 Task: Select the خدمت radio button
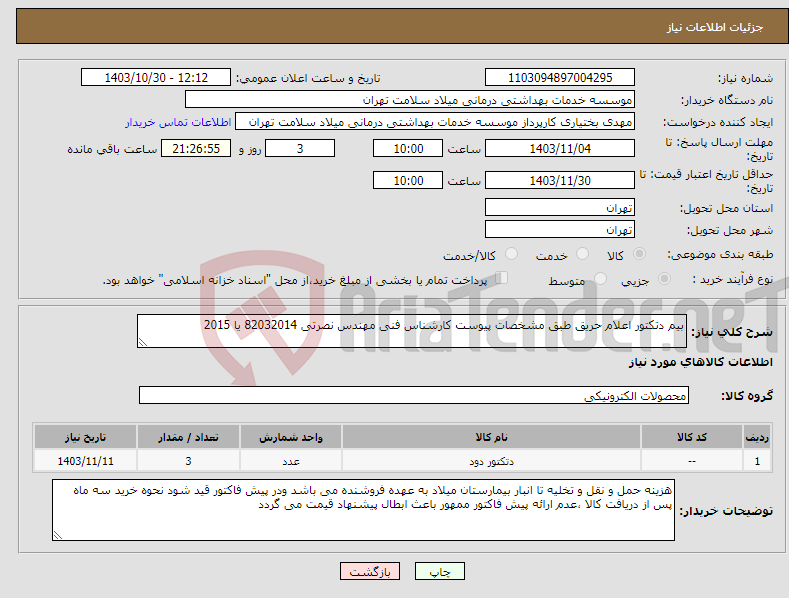click(x=582, y=254)
